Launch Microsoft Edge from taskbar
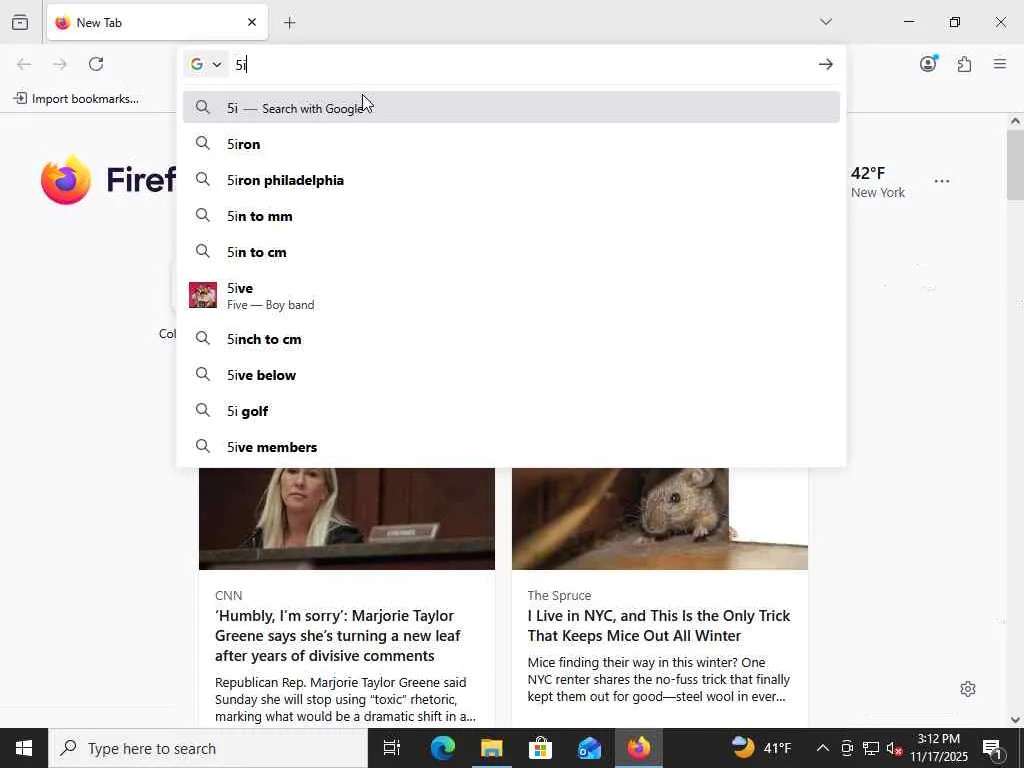Viewport: 1024px width, 768px height. pyautogui.click(x=442, y=748)
